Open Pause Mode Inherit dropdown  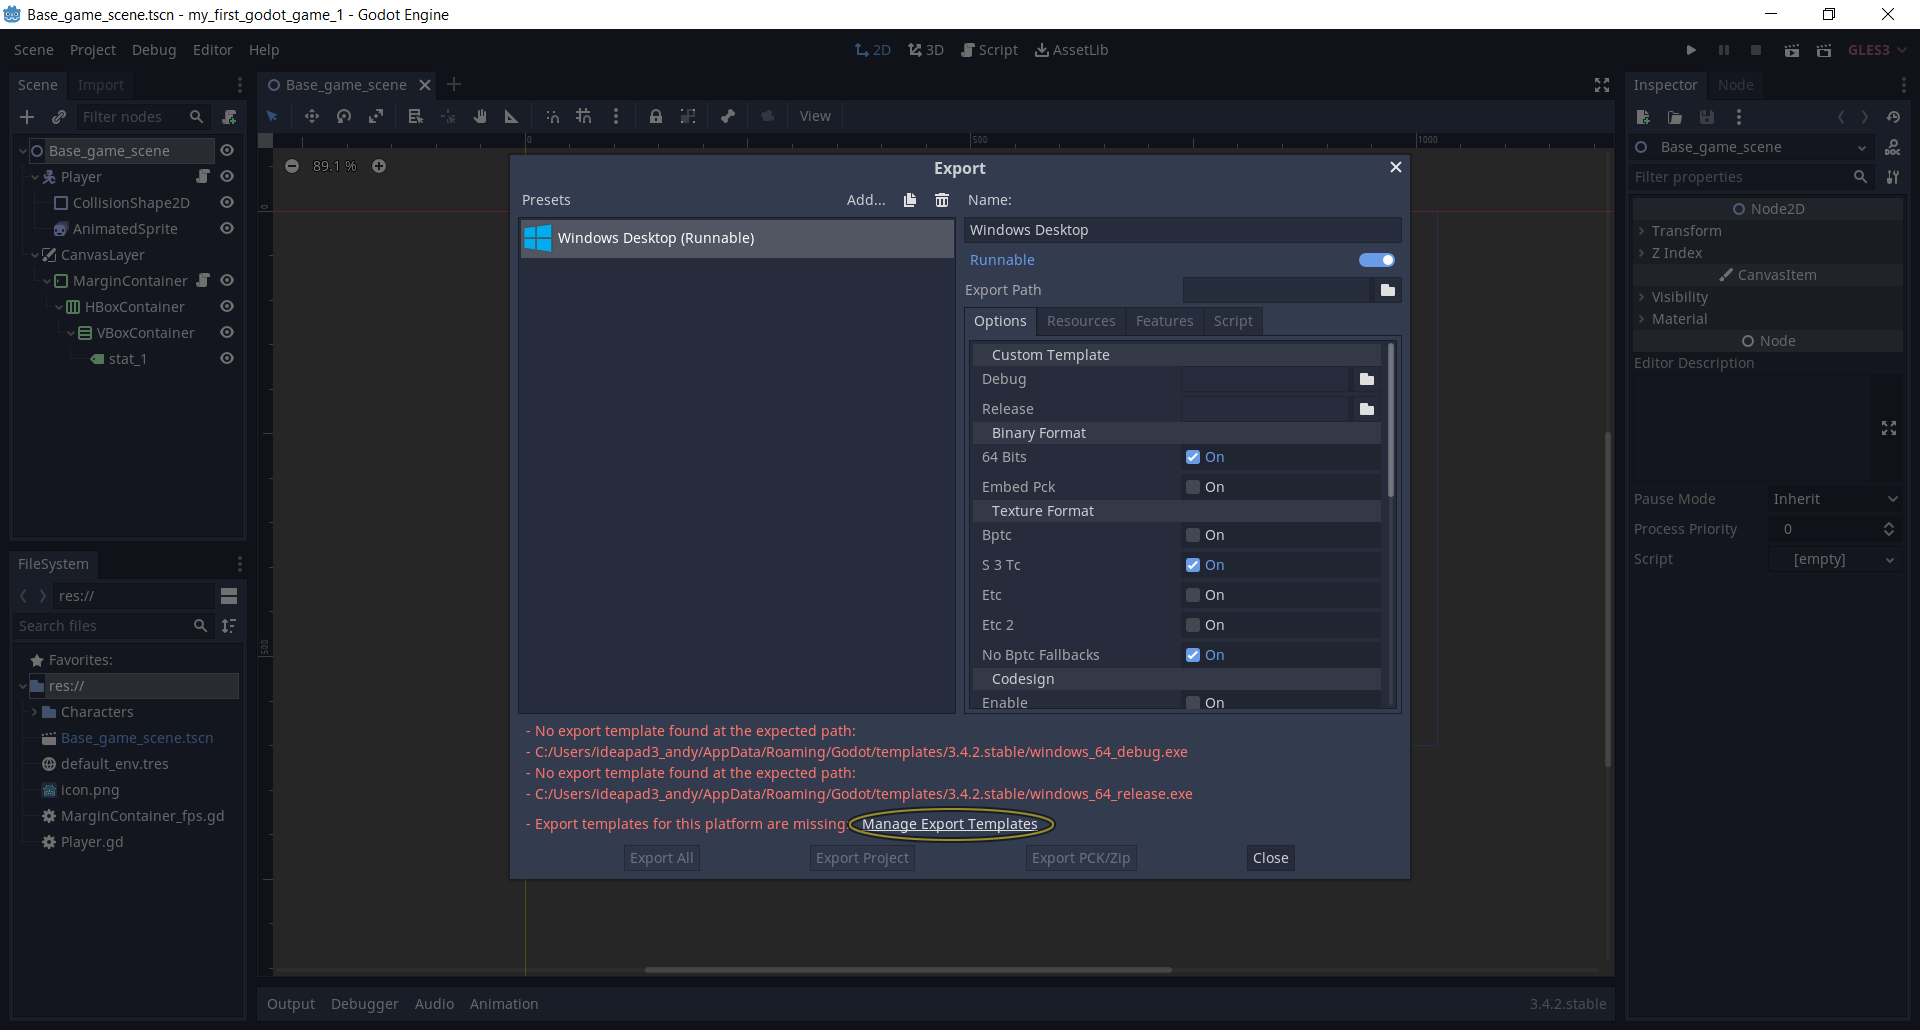[x=1835, y=499]
